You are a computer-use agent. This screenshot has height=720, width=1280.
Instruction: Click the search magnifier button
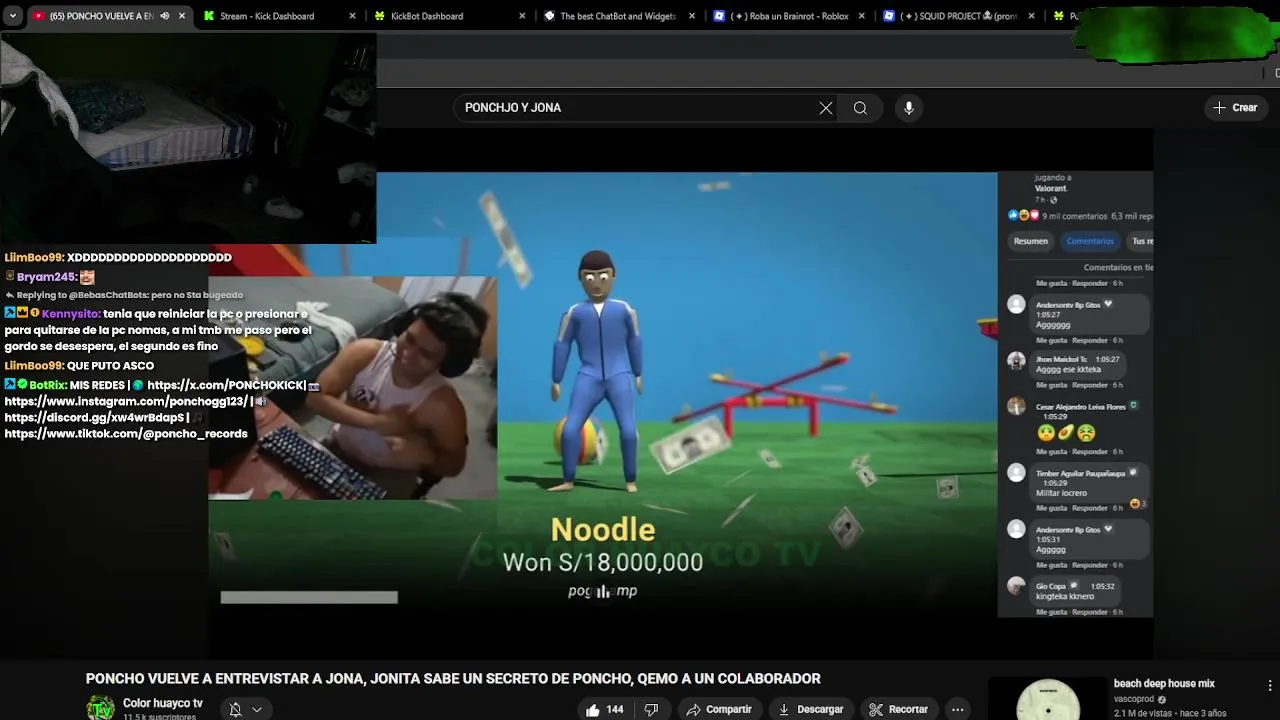860,108
